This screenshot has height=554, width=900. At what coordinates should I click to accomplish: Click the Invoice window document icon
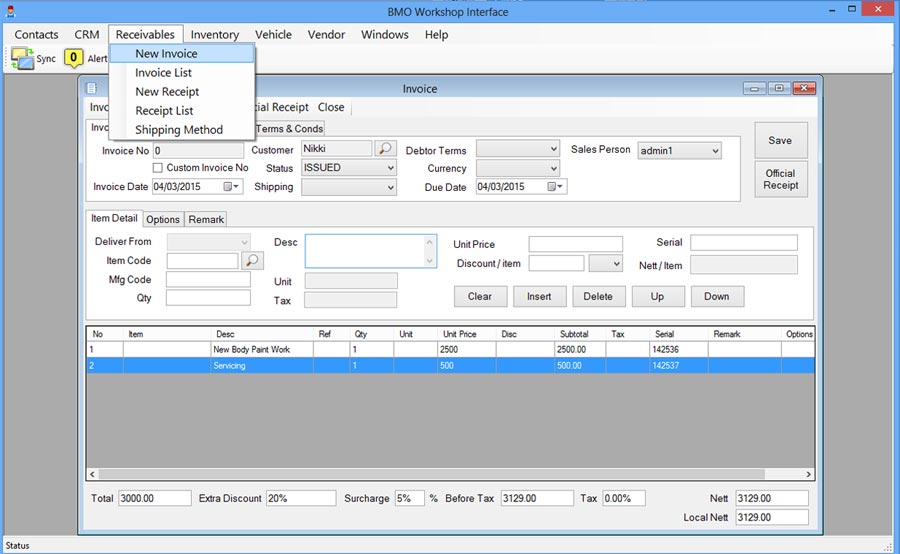point(91,88)
